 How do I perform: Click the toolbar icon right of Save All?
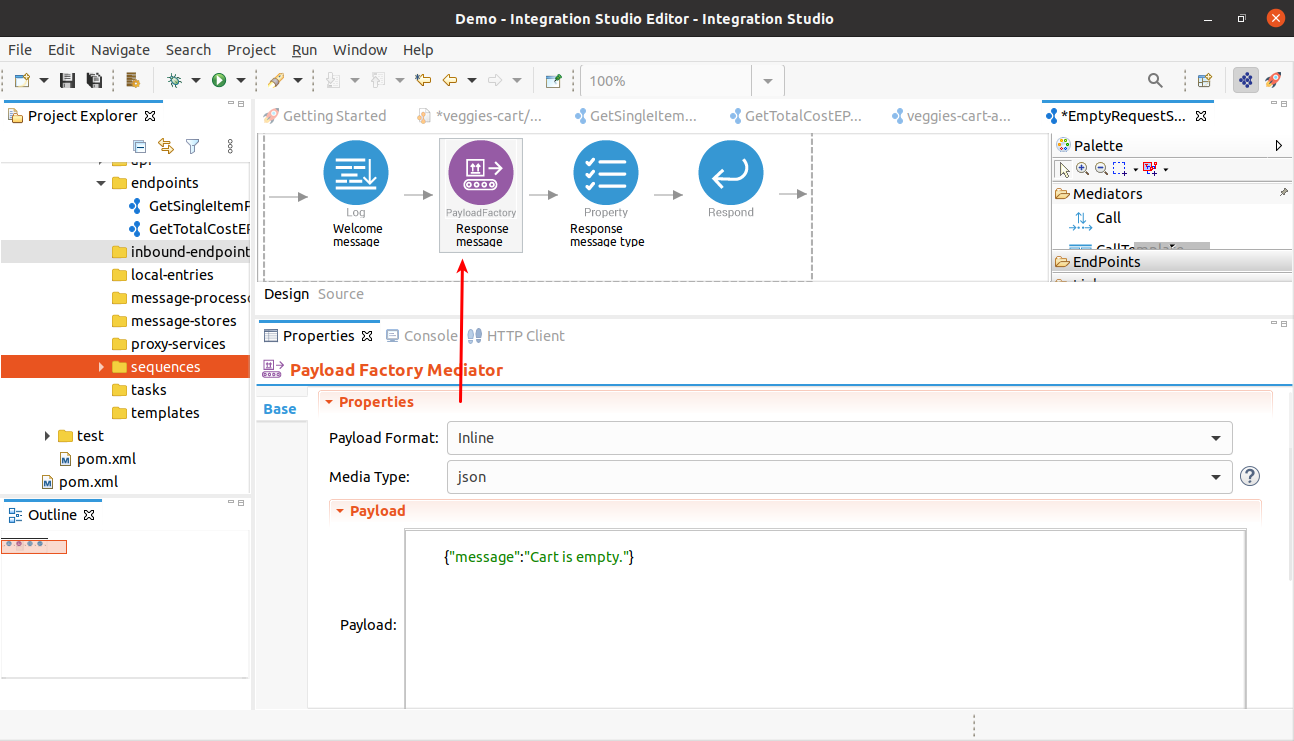click(133, 81)
